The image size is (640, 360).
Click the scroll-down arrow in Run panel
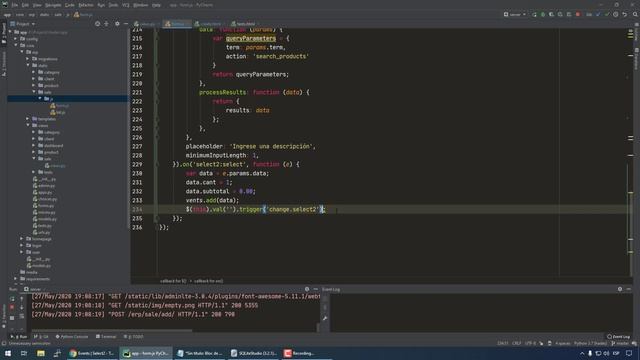point(22,307)
